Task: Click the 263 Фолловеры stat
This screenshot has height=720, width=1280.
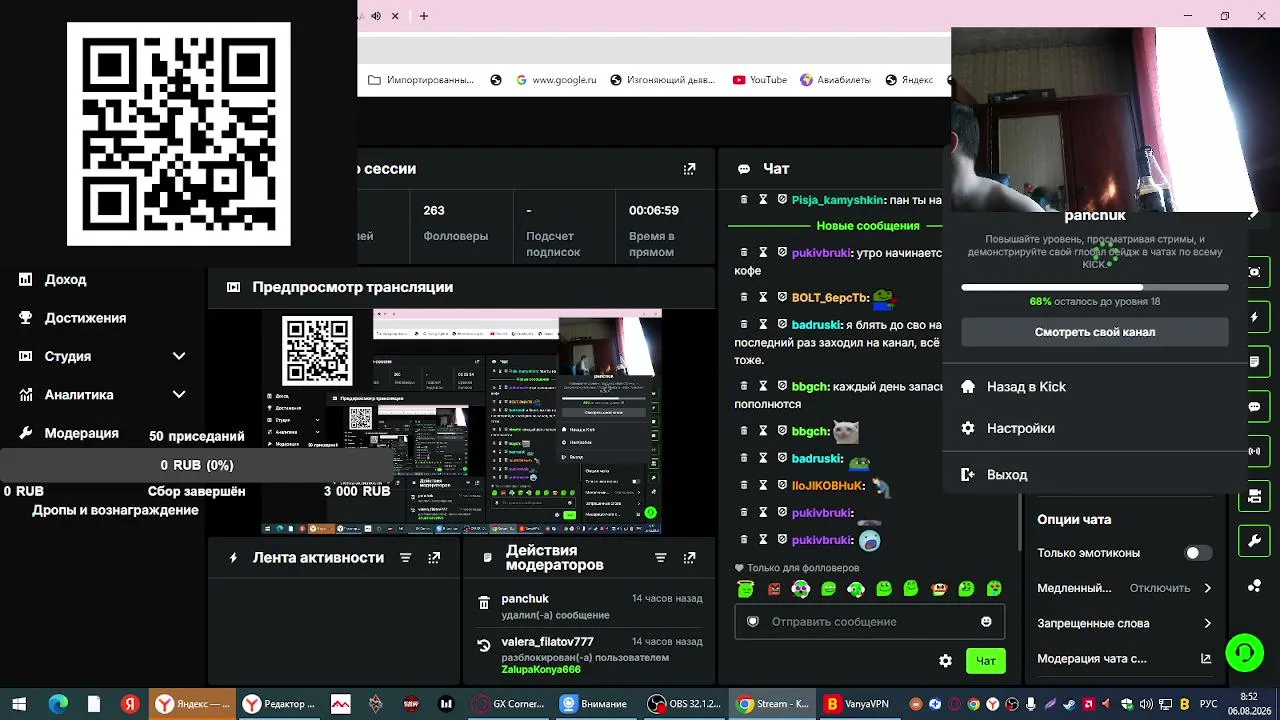Action: 456,223
